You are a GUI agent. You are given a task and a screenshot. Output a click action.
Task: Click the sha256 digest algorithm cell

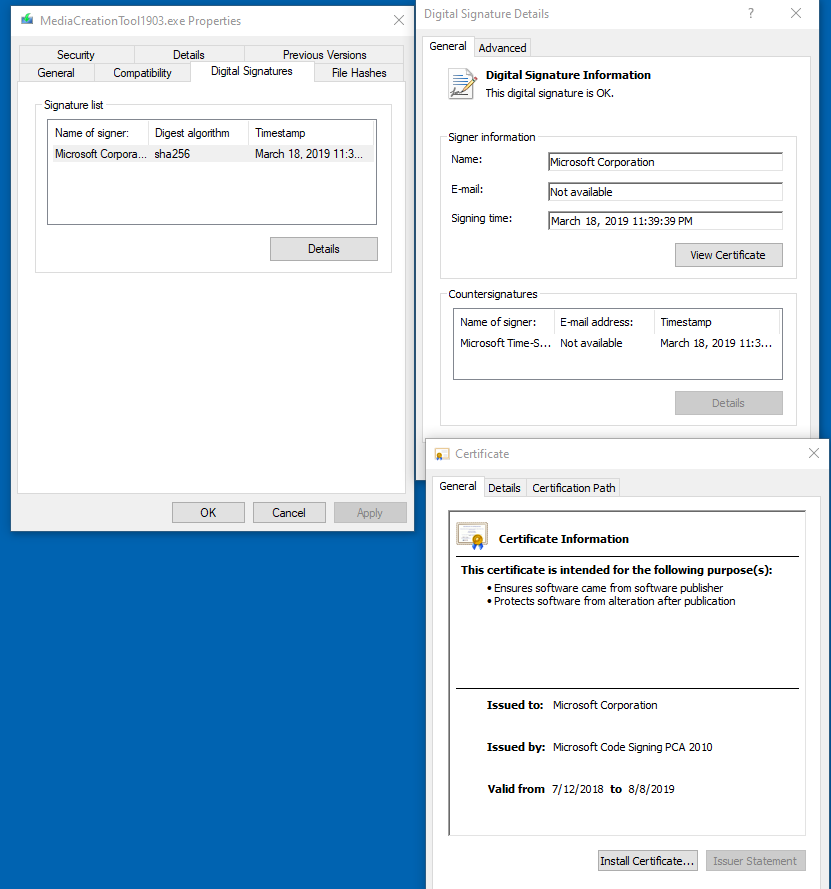pyautogui.click(x=172, y=154)
